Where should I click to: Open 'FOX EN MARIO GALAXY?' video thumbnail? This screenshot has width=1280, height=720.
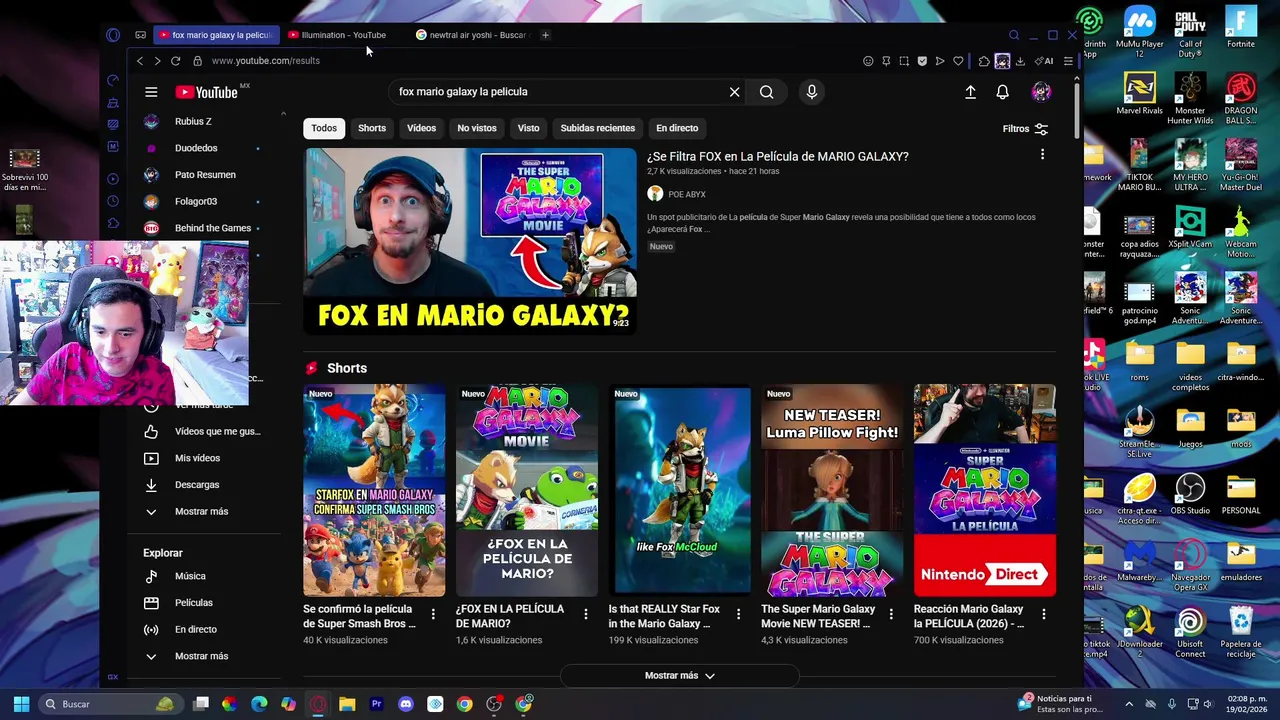point(470,240)
